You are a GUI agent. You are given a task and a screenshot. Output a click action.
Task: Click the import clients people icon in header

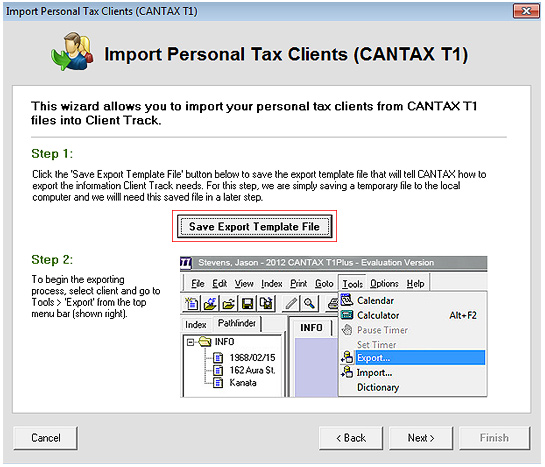[73, 51]
